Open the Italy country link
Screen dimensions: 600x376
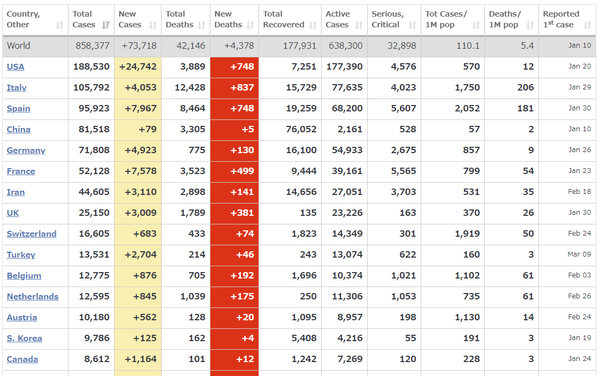click(x=16, y=88)
